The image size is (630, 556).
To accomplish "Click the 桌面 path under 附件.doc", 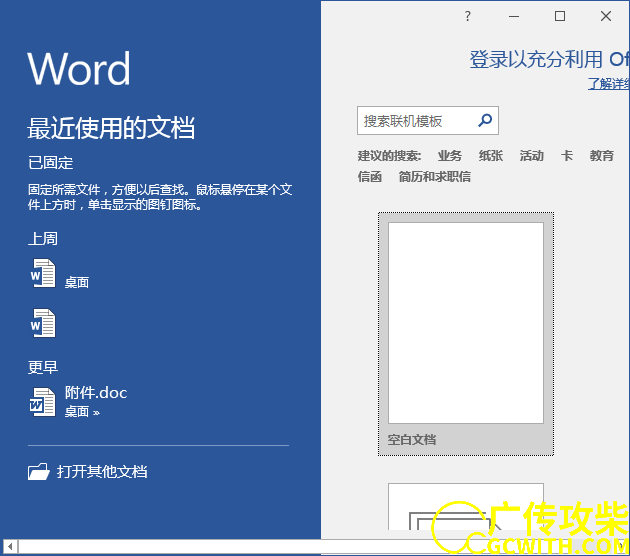I will [77, 412].
